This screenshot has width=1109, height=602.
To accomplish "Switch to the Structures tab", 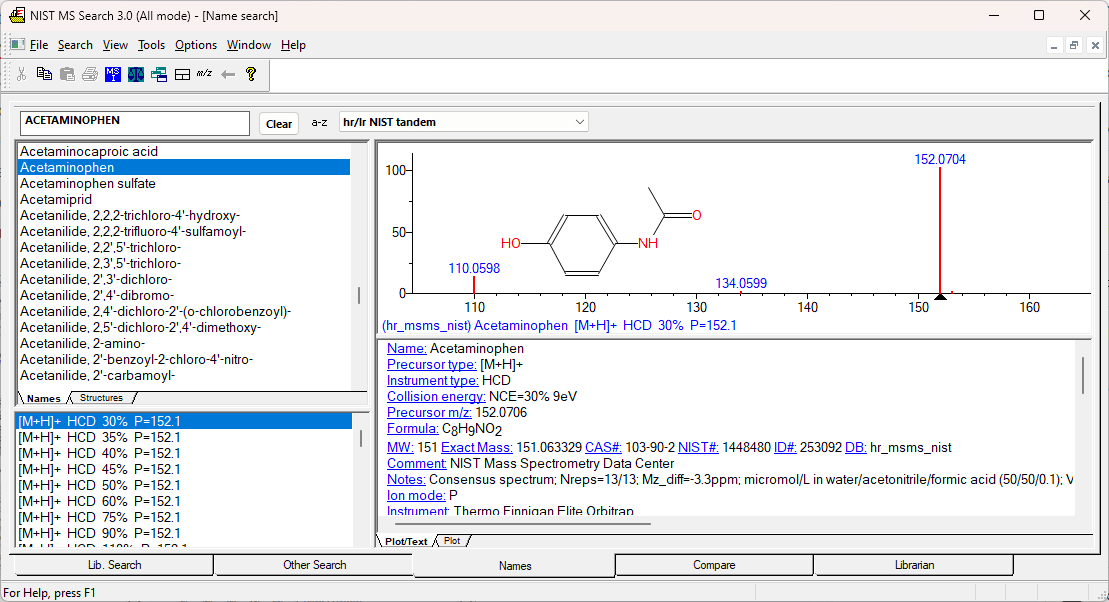I will pos(100,397).
